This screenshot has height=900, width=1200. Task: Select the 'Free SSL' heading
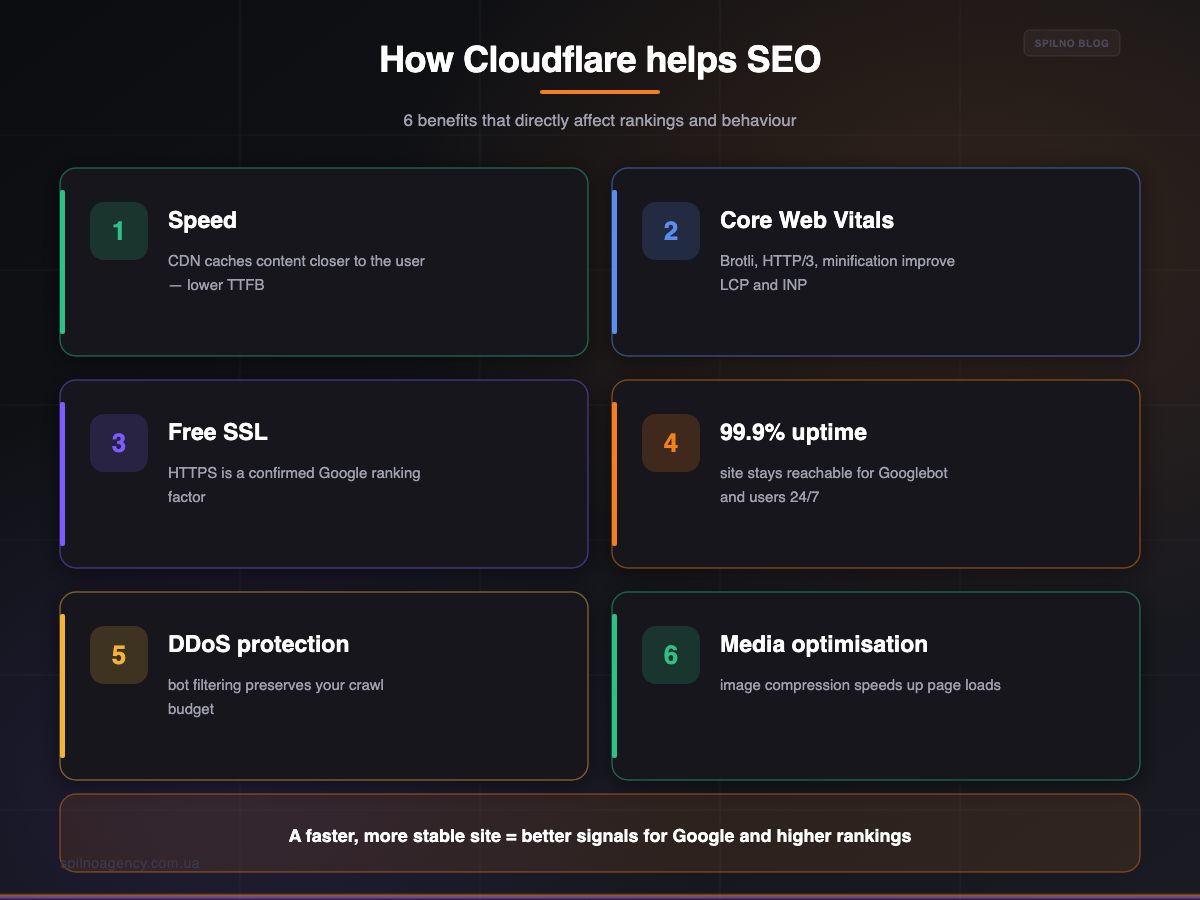(218, 432)
